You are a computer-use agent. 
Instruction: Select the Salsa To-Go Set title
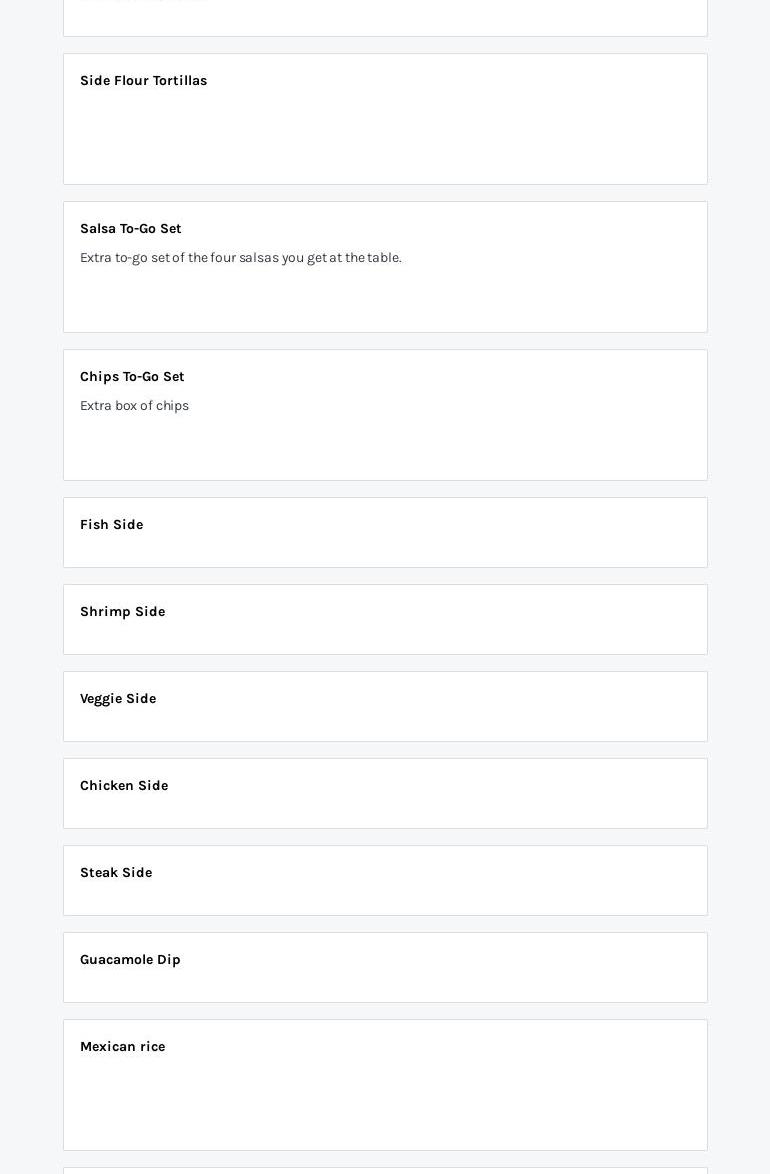130,229
